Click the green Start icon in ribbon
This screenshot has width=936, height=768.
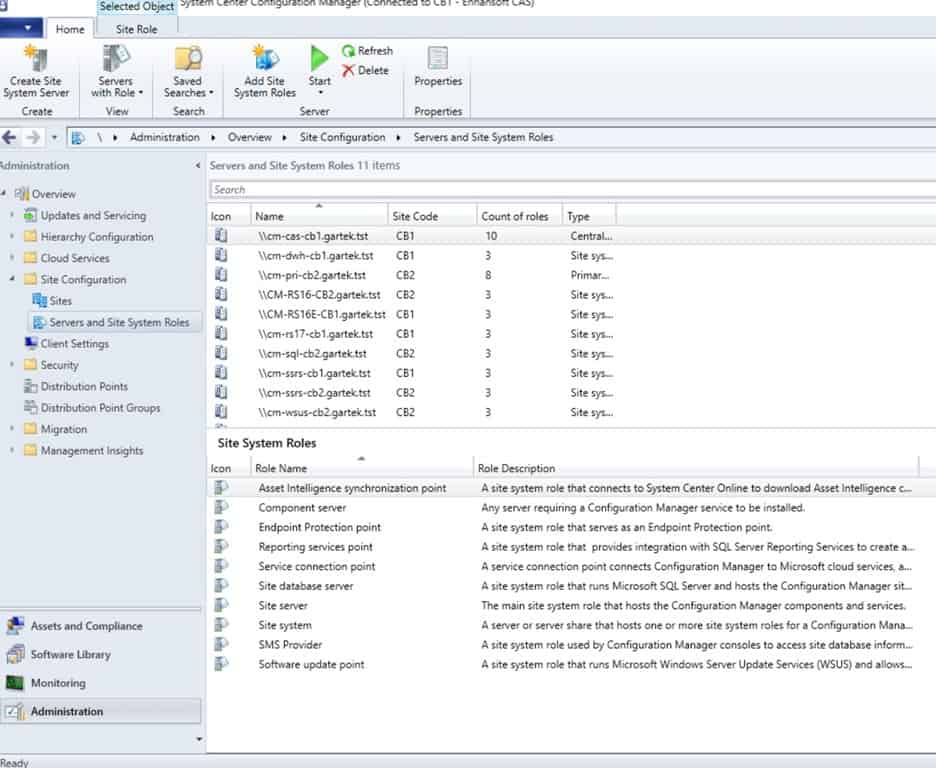click(318, 60)
